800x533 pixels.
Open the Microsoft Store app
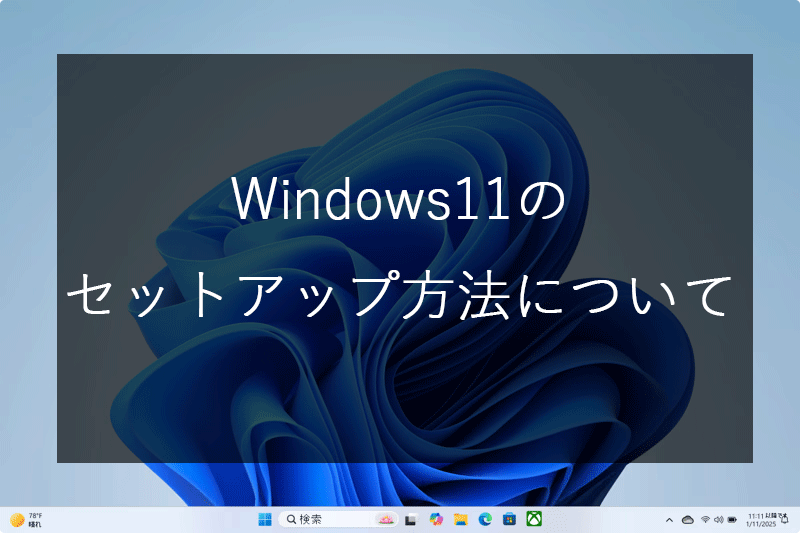(510, 519)
